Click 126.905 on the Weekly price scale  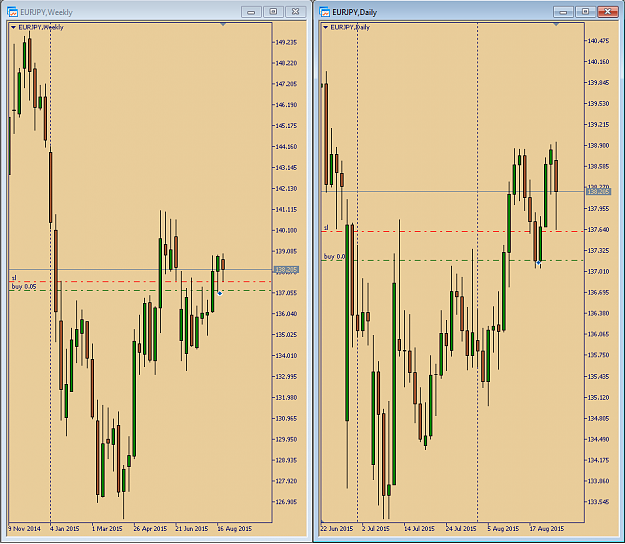click(x=286, y=502)
